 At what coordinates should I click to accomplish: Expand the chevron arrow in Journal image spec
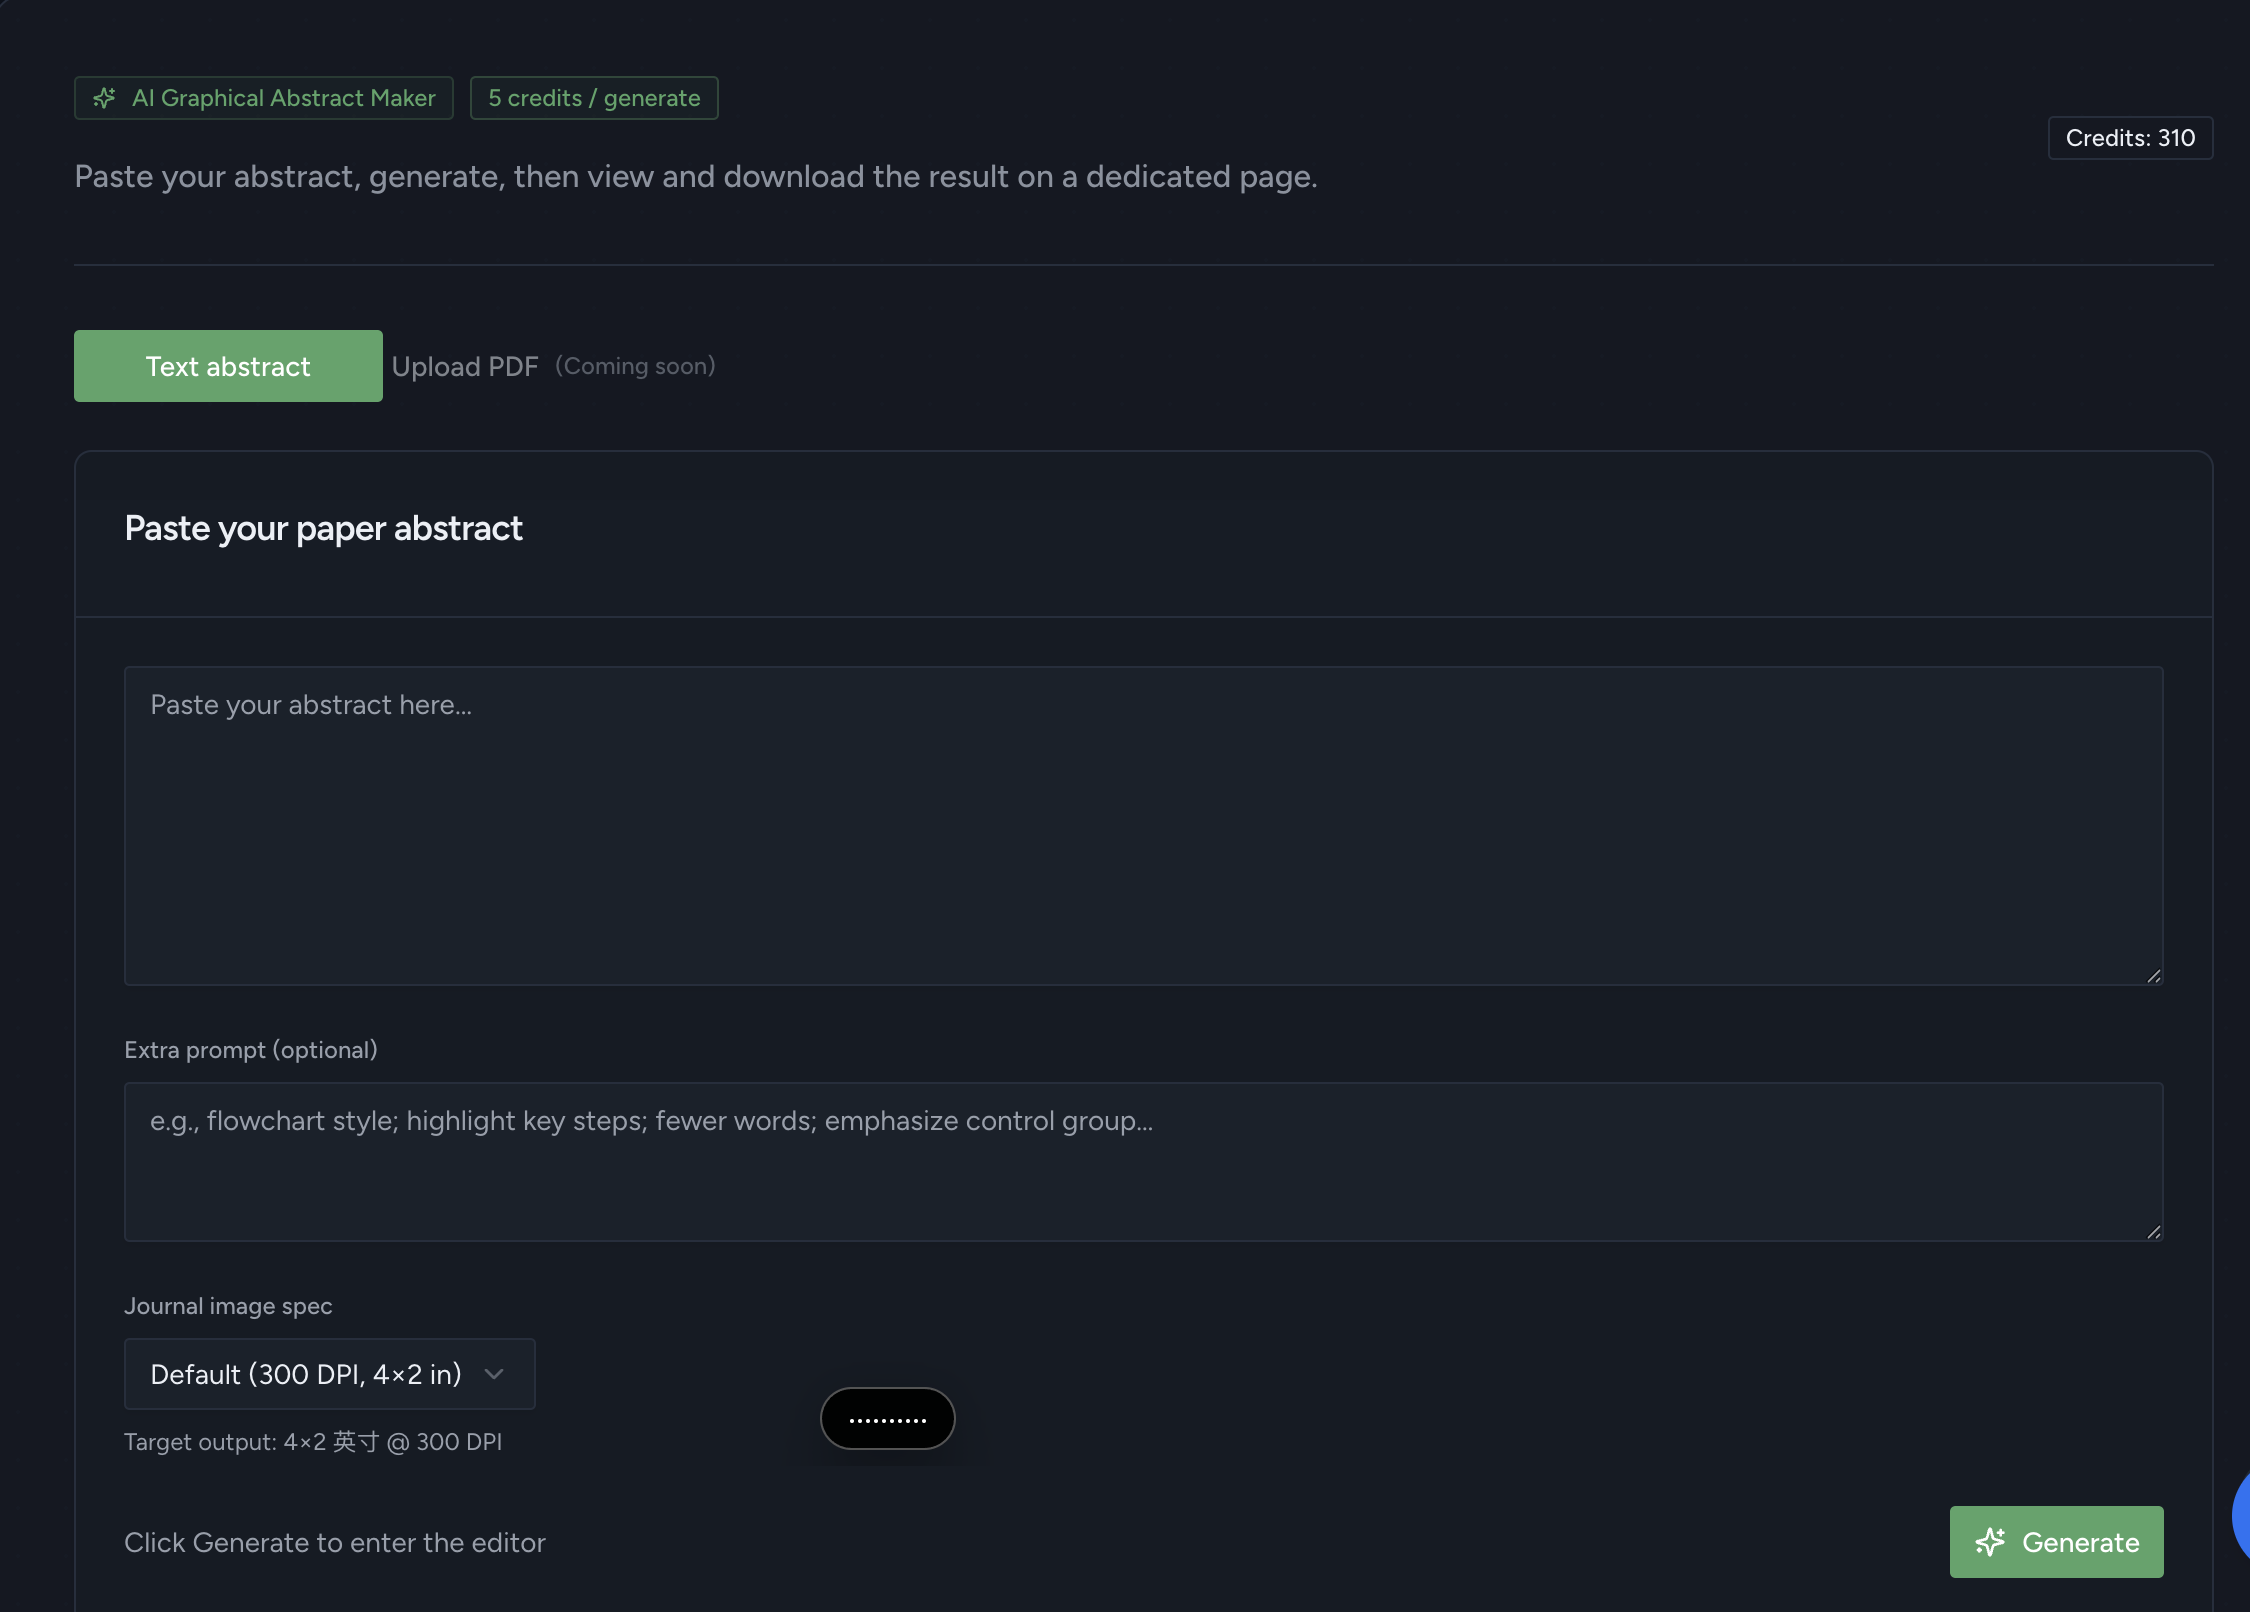coord(494,1374)
